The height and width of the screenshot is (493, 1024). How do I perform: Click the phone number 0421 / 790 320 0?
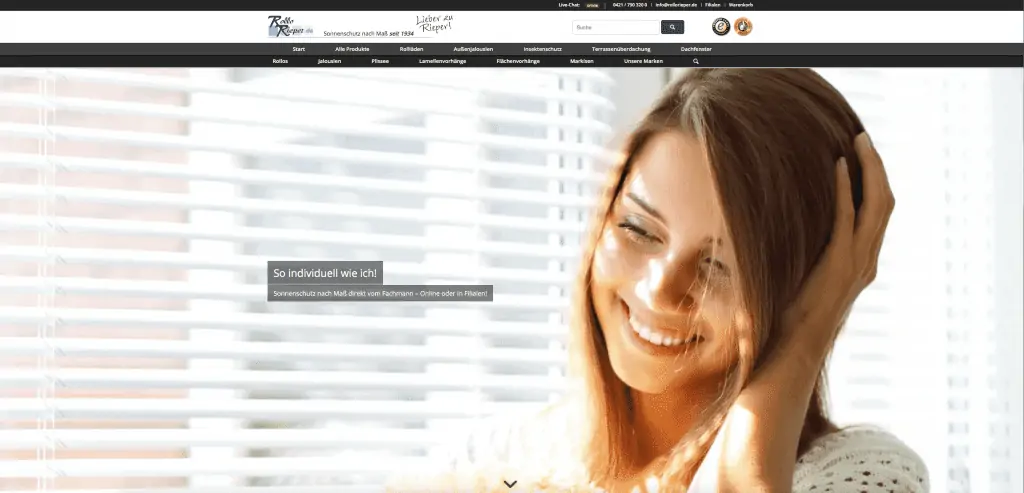(x=630, y=5)
